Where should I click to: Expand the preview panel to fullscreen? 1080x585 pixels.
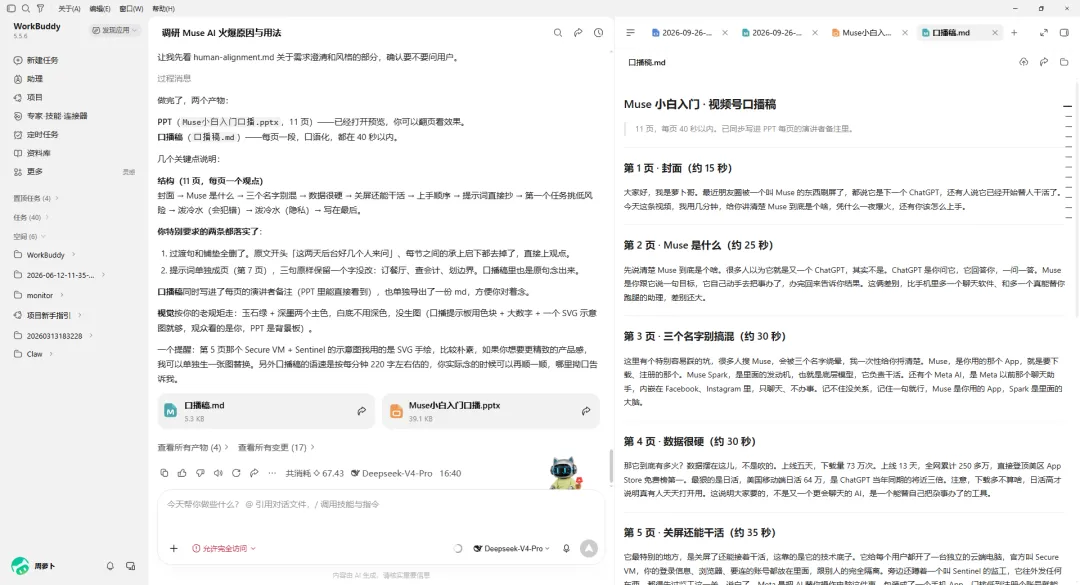pos(1044,32)
